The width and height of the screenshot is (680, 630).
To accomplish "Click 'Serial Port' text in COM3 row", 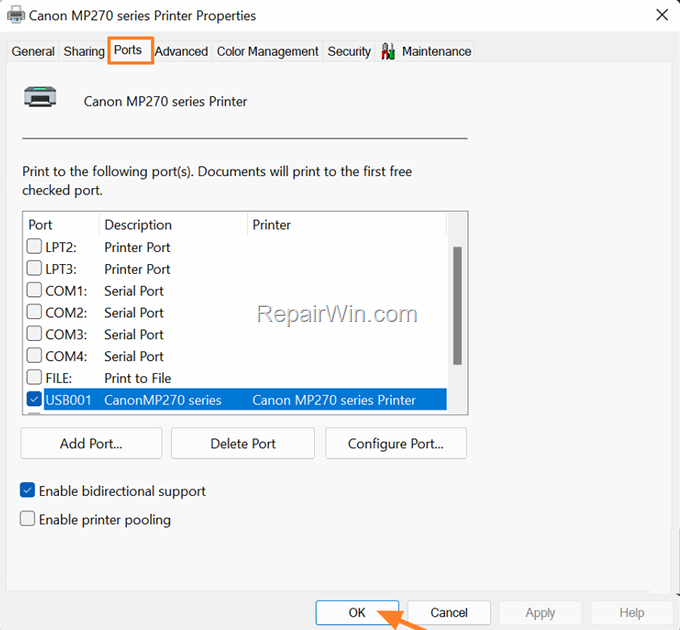I will click(134, 334).
